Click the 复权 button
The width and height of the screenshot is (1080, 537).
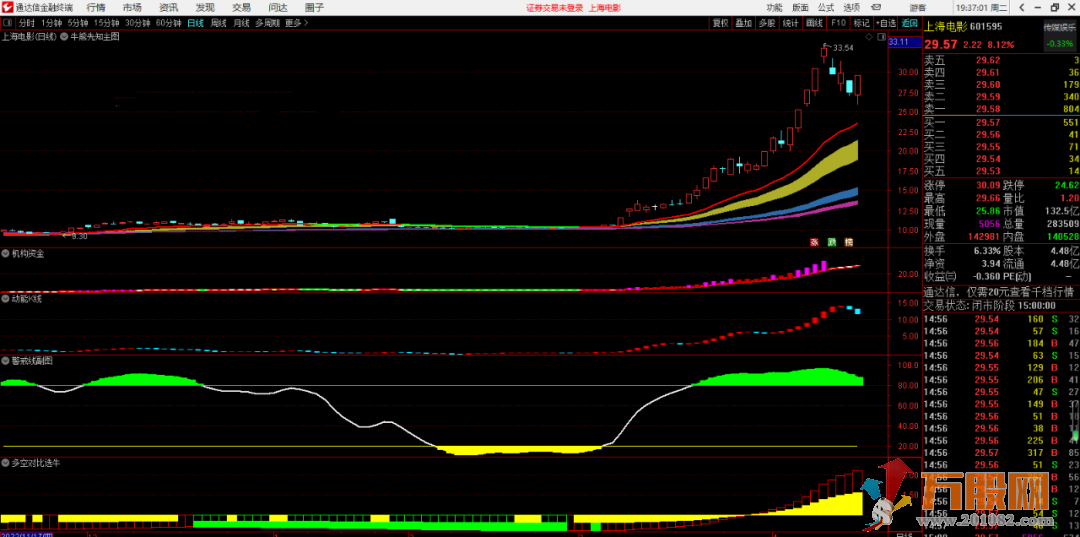point(720,23)
